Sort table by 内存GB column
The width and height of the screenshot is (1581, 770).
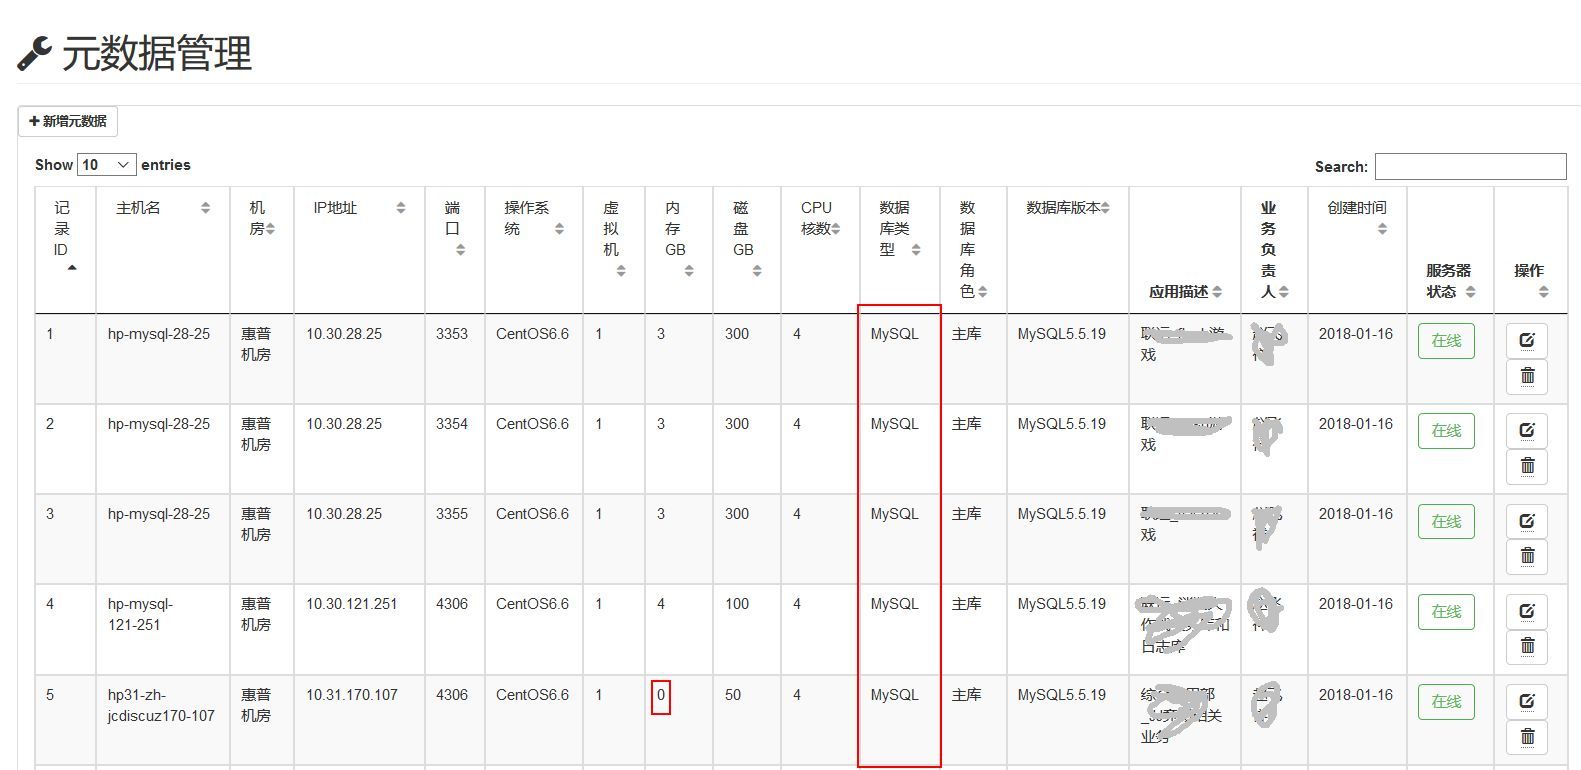679,249
